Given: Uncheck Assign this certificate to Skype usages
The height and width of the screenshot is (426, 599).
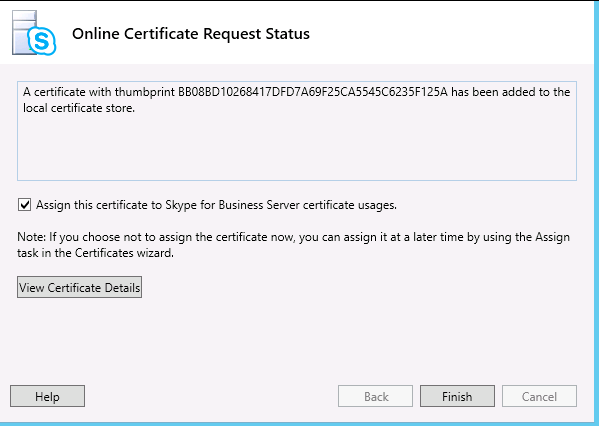Looking at the screenshot, I should click(x=24, y=205).
